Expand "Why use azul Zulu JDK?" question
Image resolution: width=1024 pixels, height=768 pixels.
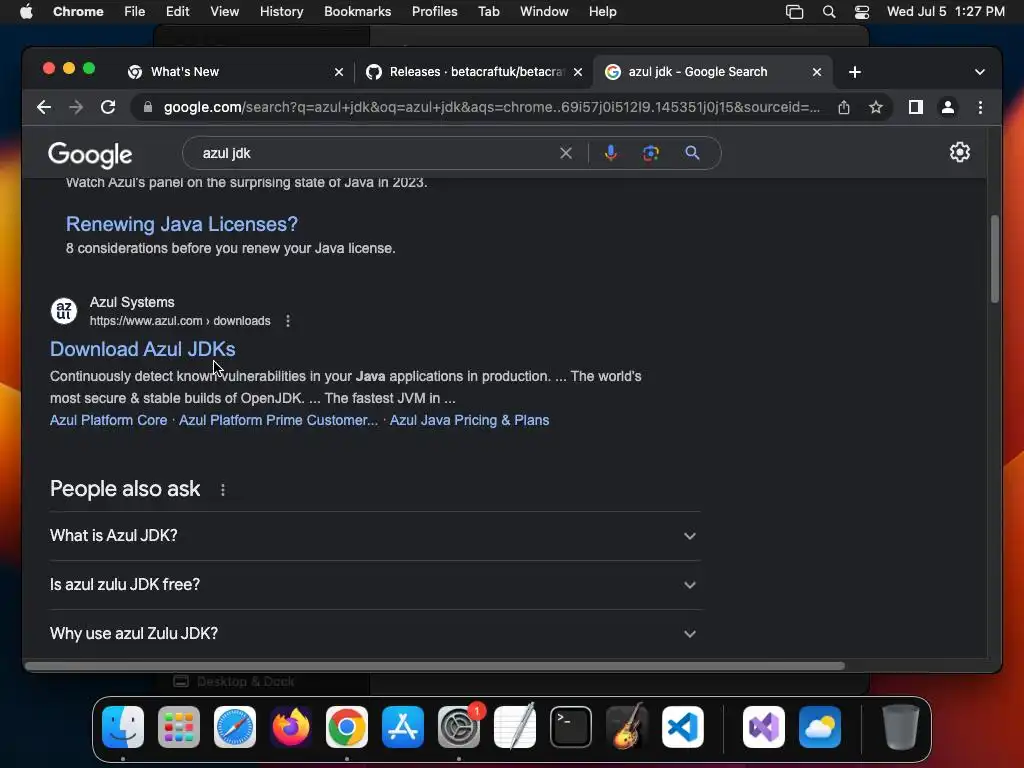pyautogui.click(x=375, y=633)
